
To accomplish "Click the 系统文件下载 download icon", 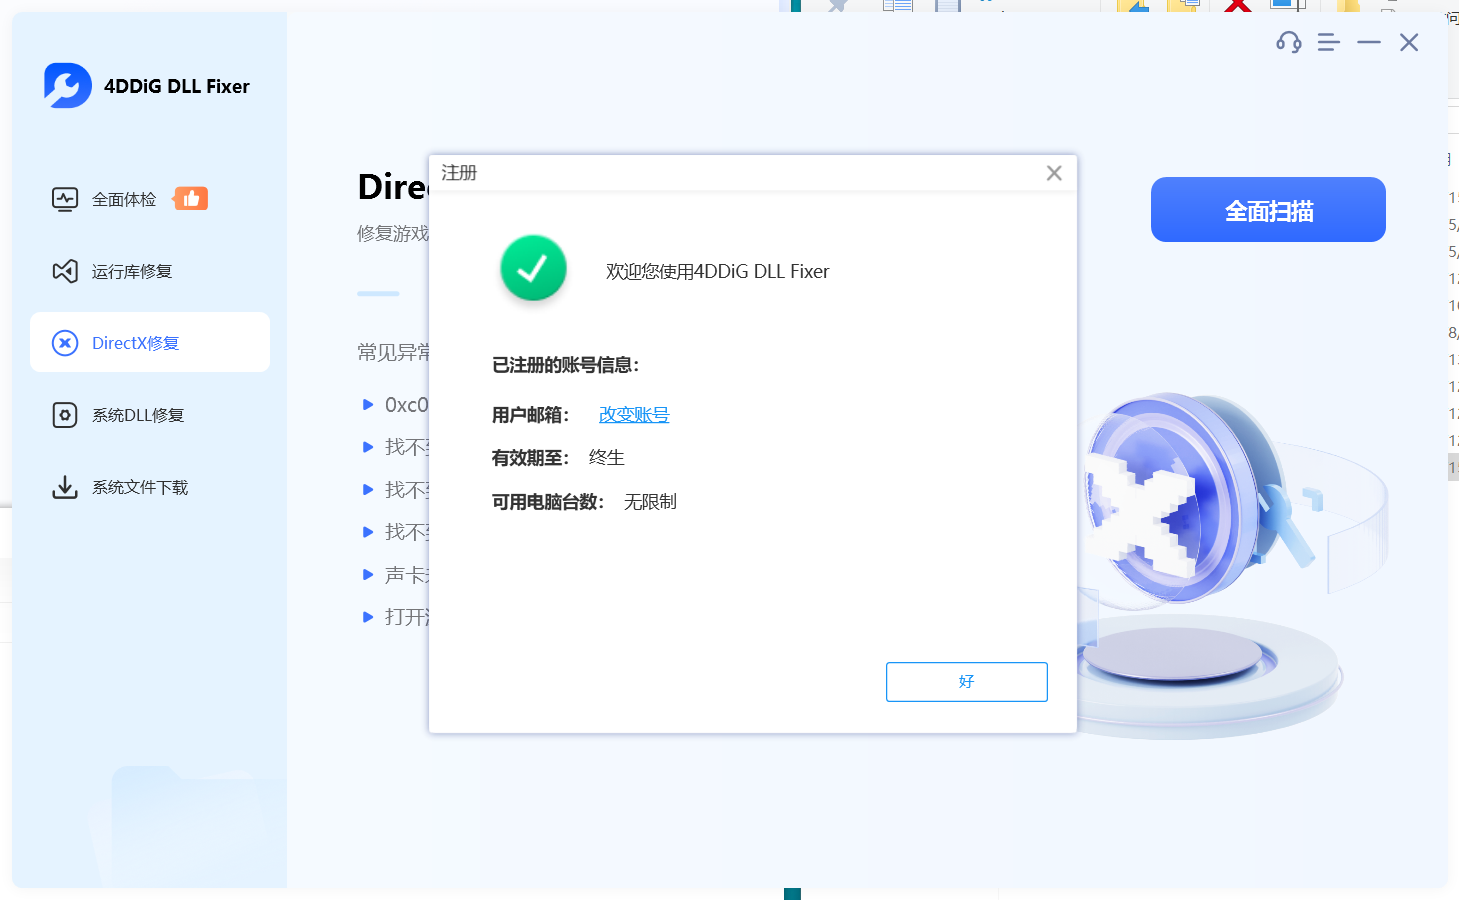I will (65, 487).
